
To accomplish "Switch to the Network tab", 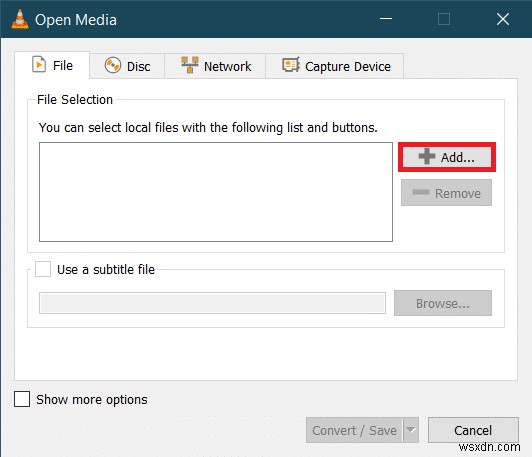I will (215, 66).
